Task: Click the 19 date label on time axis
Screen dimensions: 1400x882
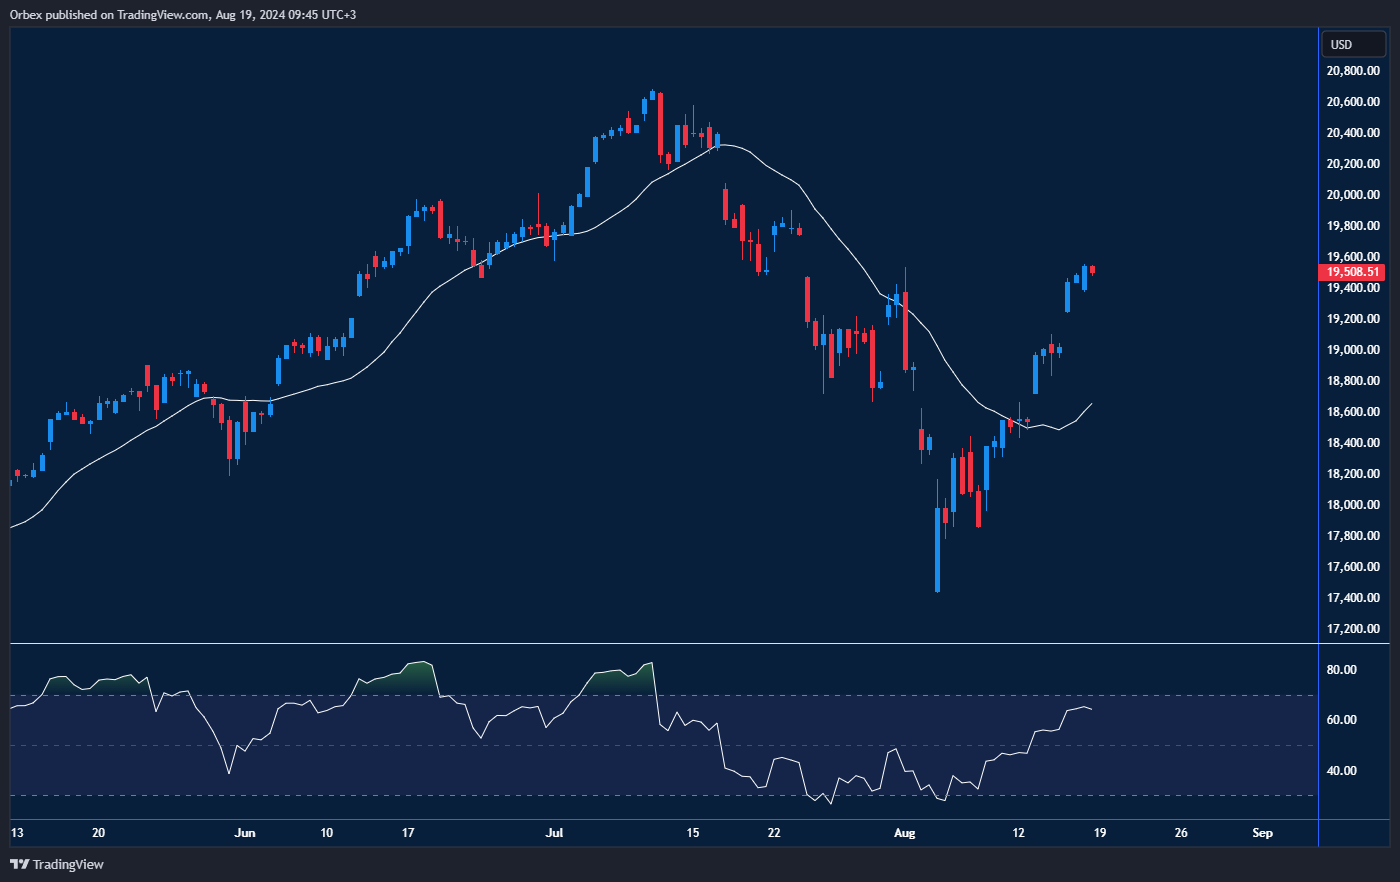Action: [1100, 833]
